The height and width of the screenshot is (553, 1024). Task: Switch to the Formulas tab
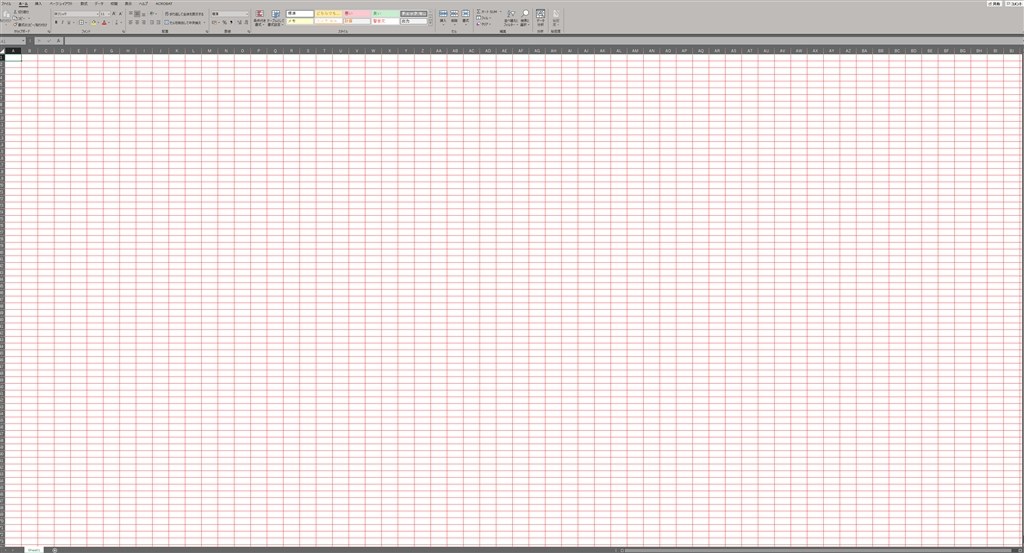point(84,4)
